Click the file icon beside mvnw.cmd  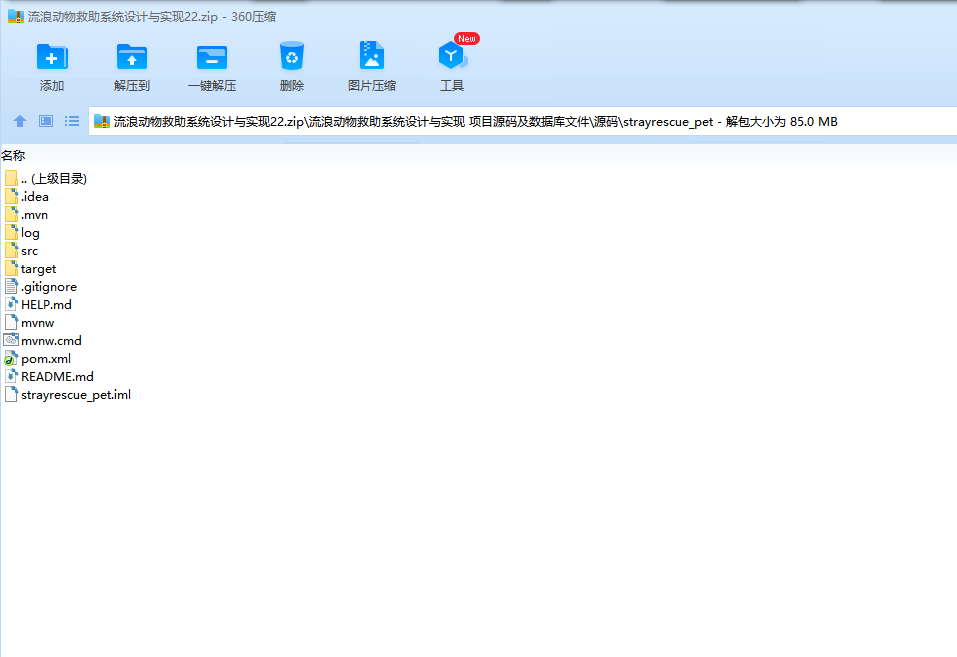[11, 340]
